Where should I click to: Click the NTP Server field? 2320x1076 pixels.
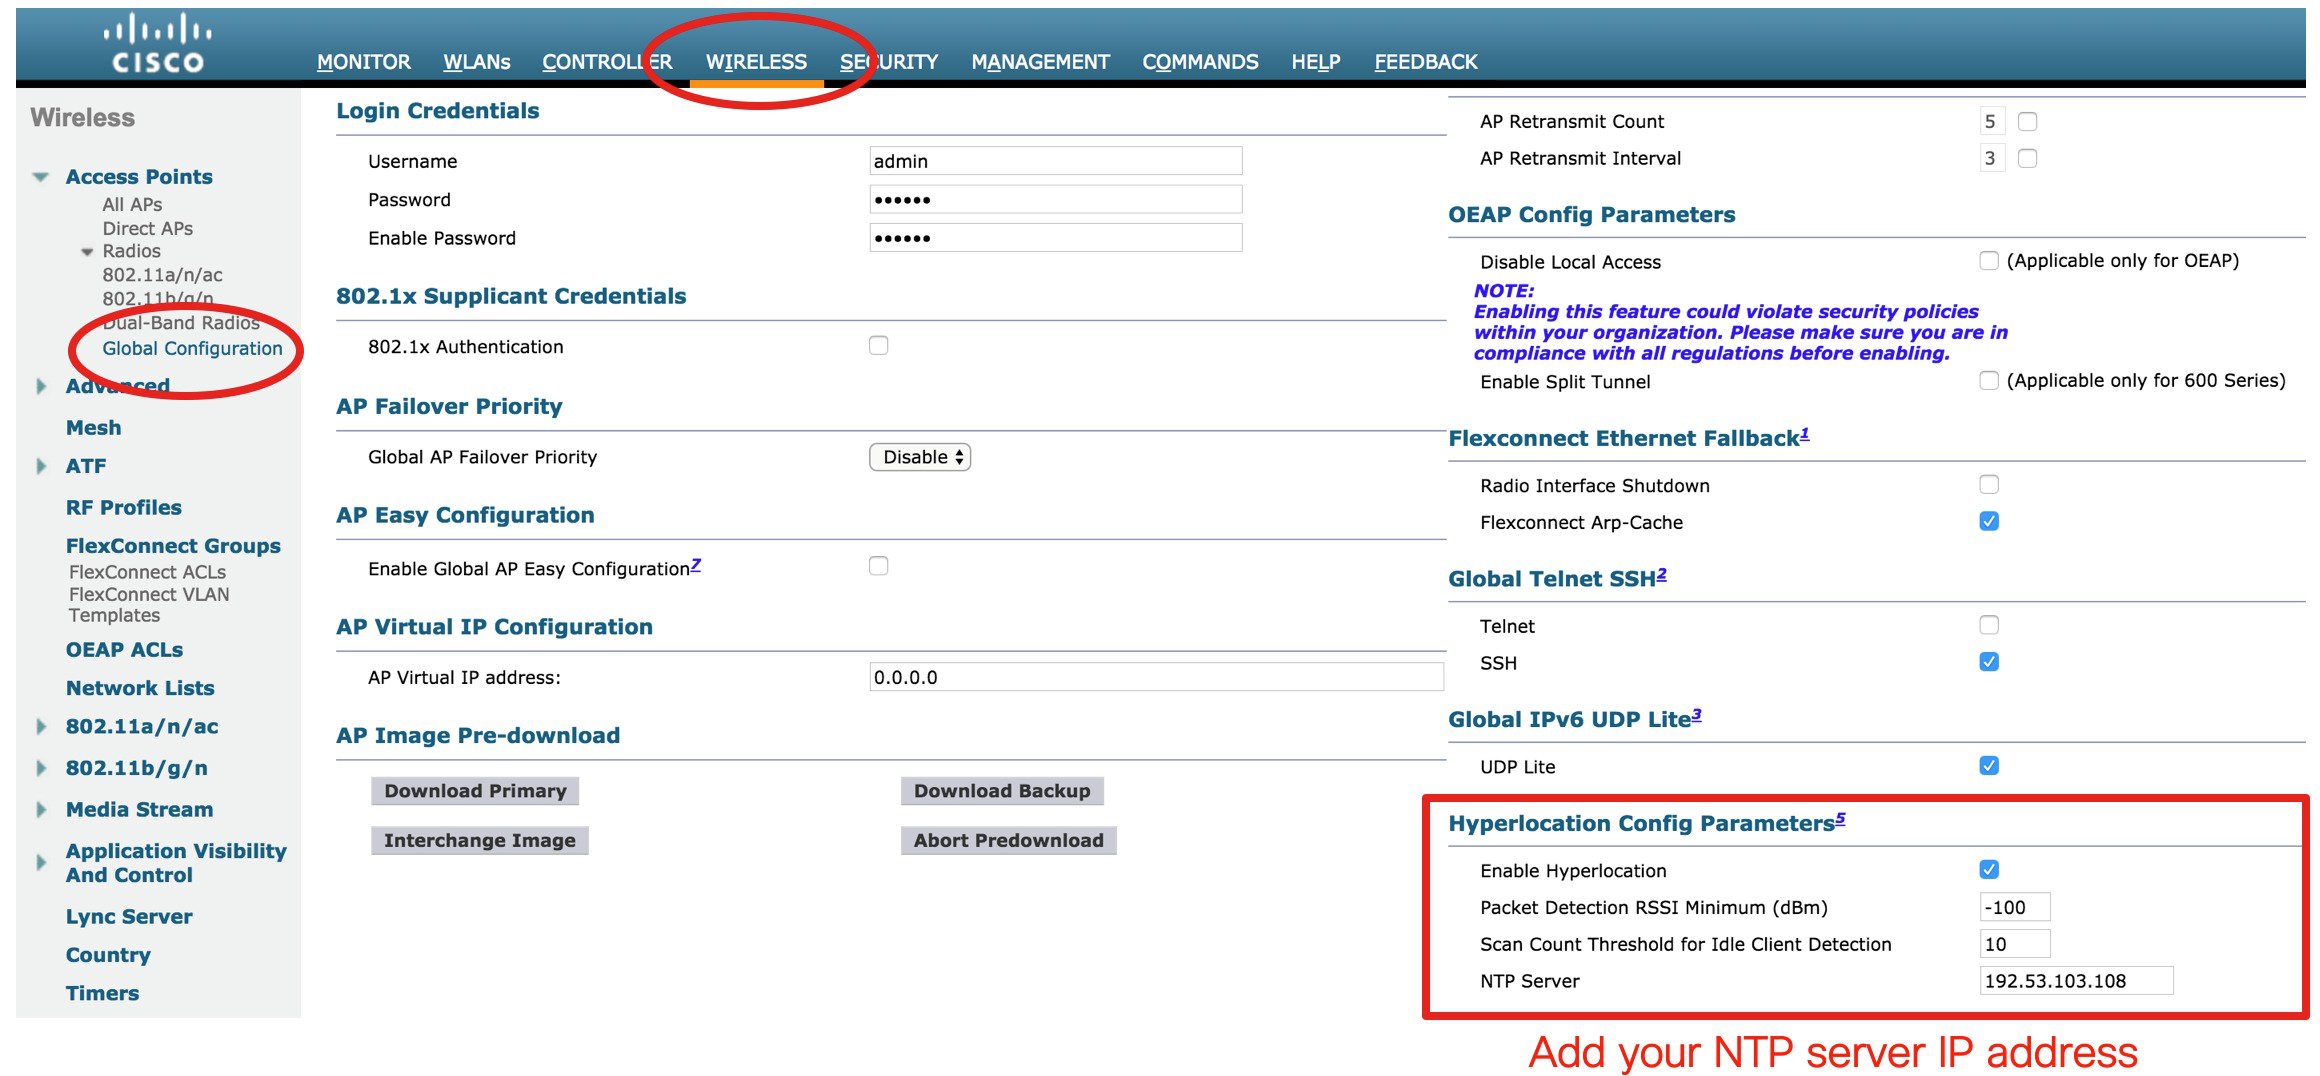click(x=2076, y=981)
